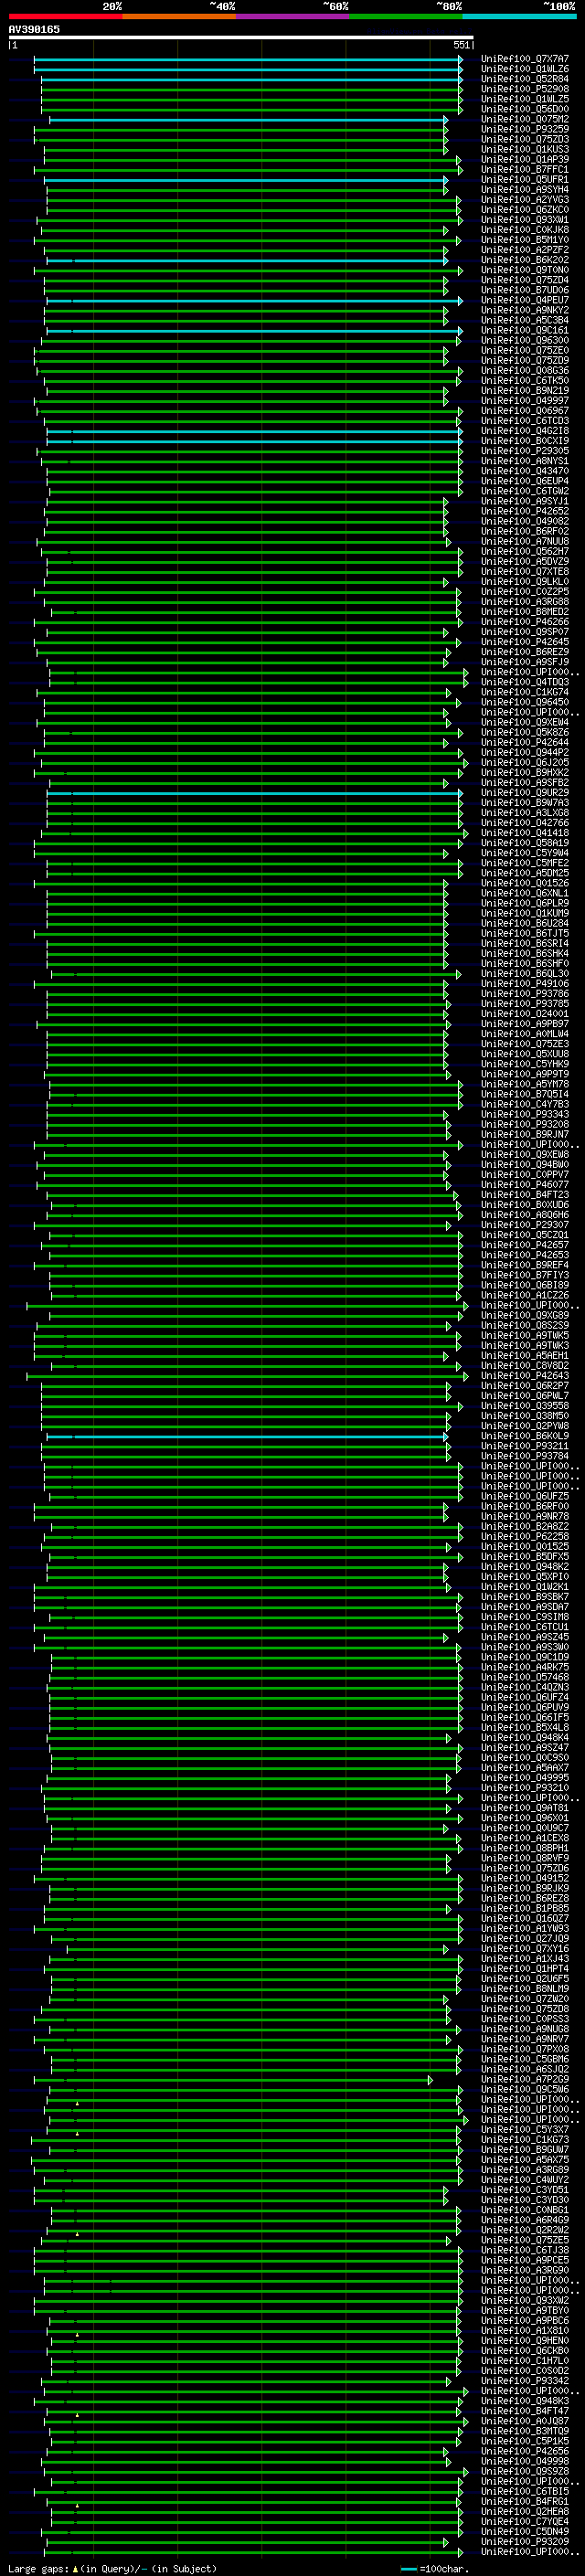Open hit UniRef100_B6K0L9
585x2576 pixels.
click(525, 1436)
